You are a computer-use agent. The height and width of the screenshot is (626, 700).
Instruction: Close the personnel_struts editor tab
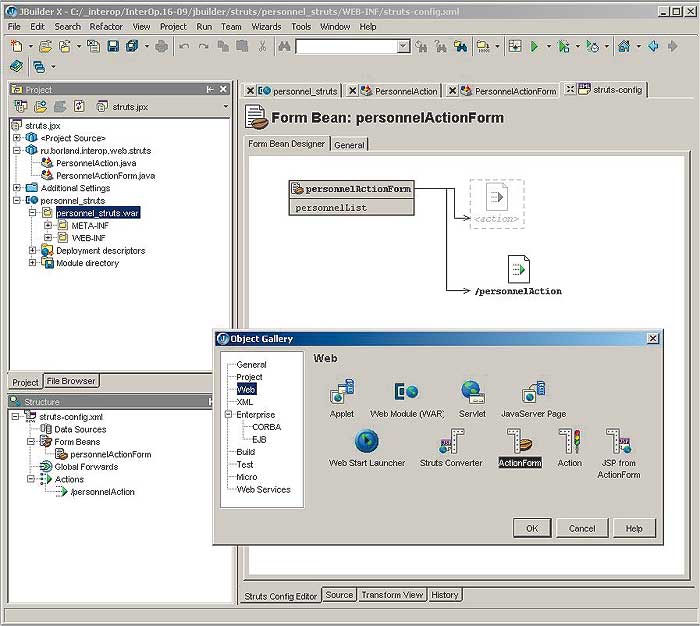(250, 91)
